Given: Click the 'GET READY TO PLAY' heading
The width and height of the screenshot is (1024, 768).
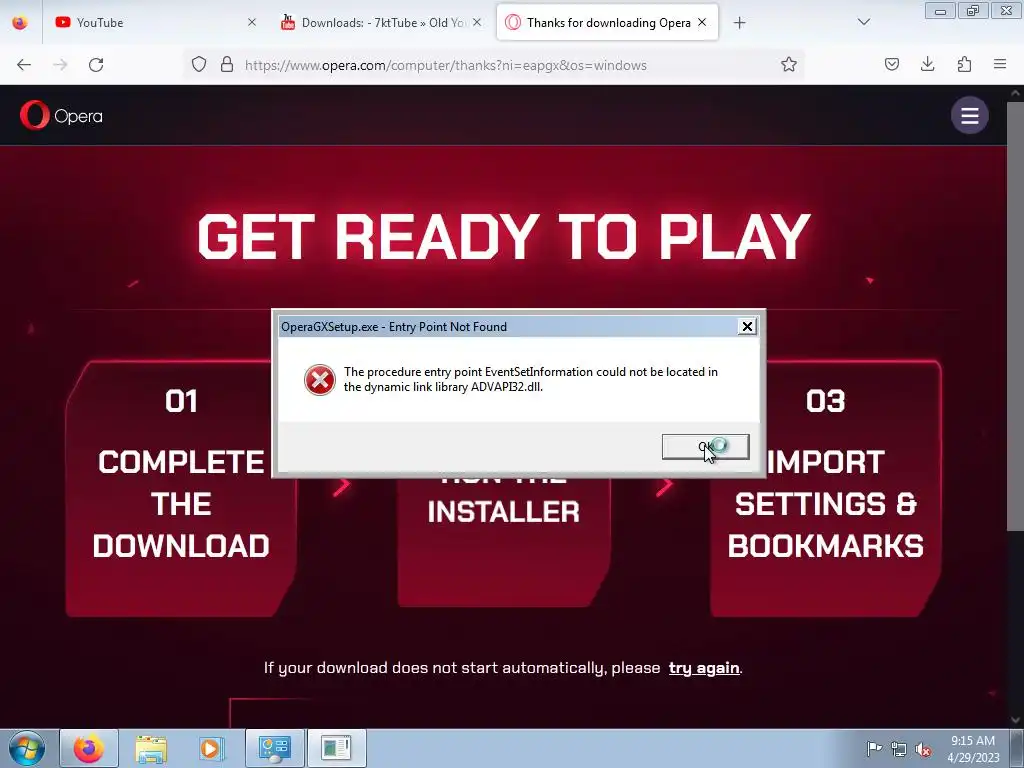Looking at the screenshot, I should [504, 237].
